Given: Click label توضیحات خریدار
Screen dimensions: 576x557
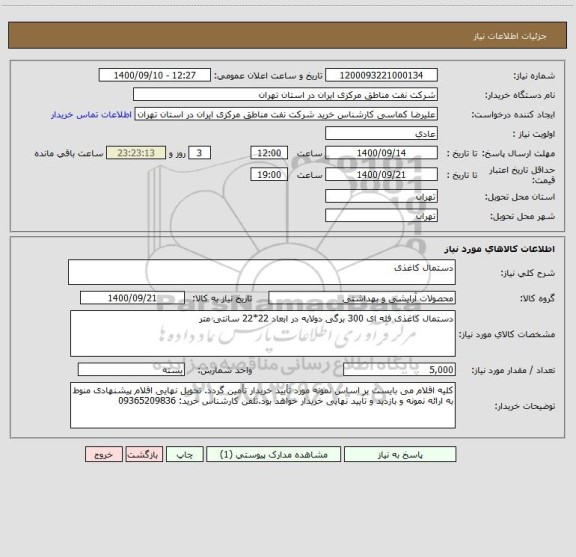Looking at the screenshot, I should (525, 406).
